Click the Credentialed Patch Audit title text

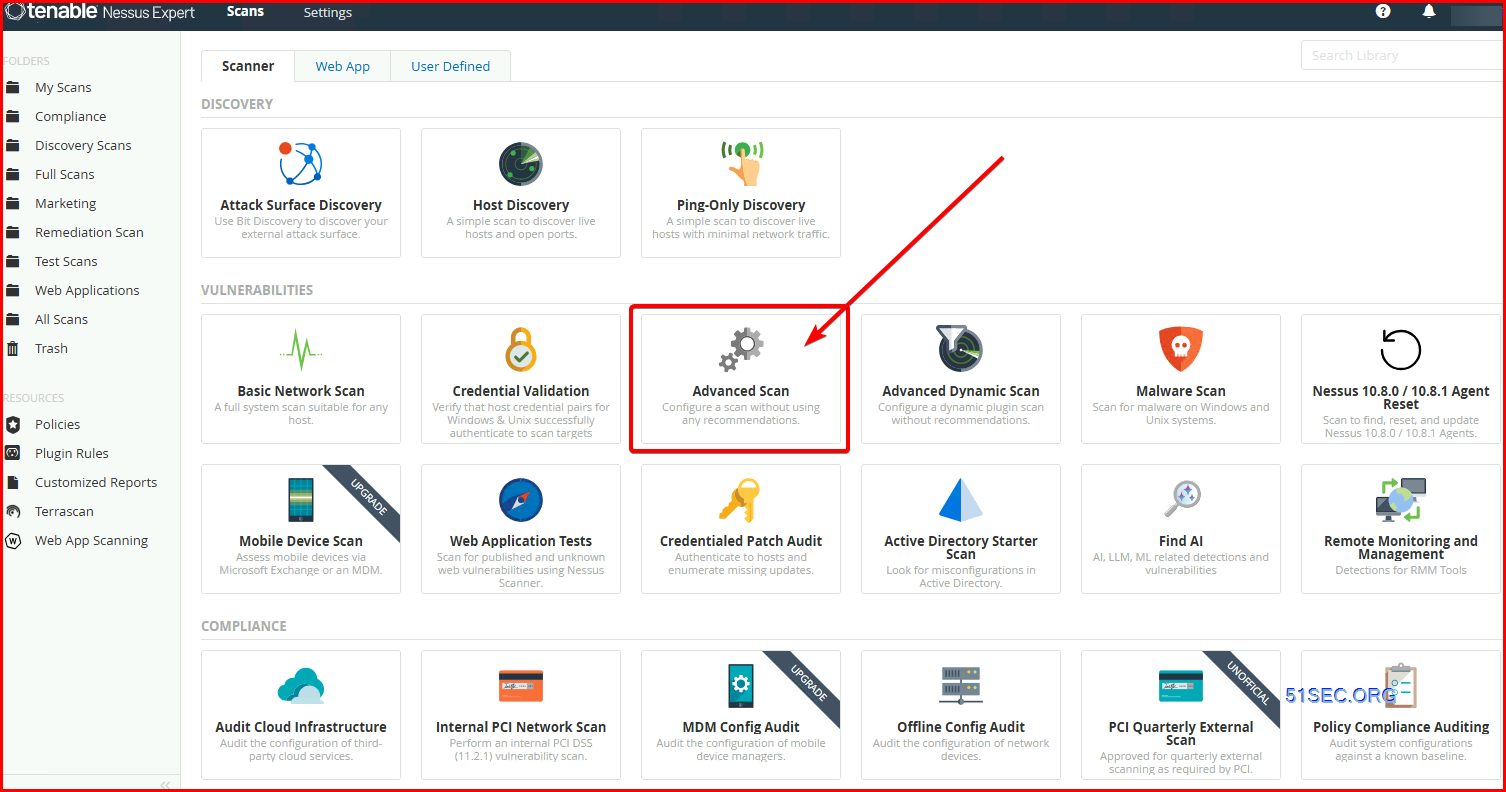pos(741,541)
